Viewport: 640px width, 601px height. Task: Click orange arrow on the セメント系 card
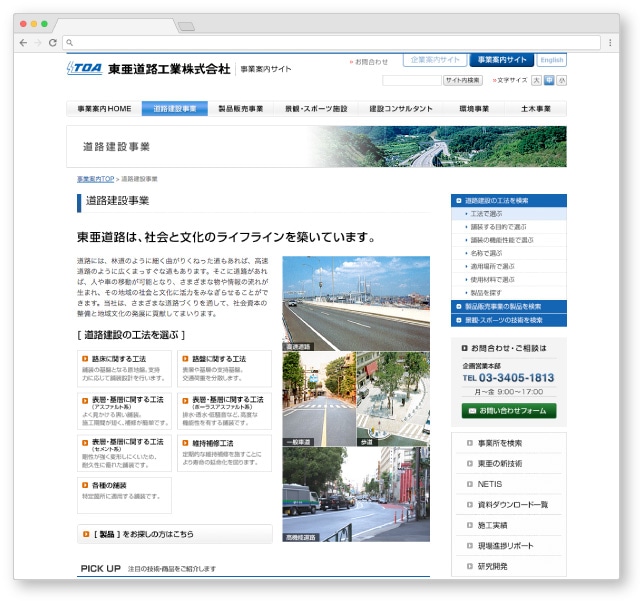(85, 443)
